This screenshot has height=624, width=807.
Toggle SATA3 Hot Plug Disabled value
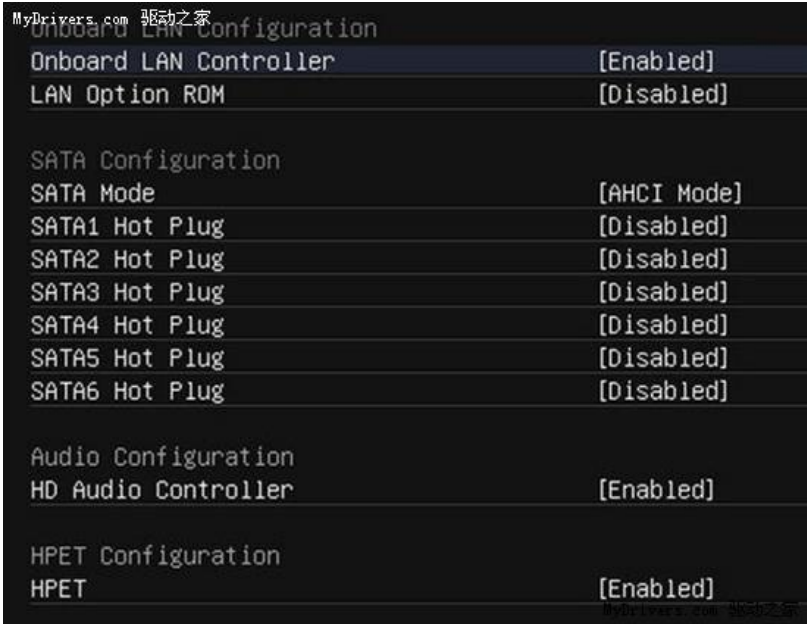[662, 292]
